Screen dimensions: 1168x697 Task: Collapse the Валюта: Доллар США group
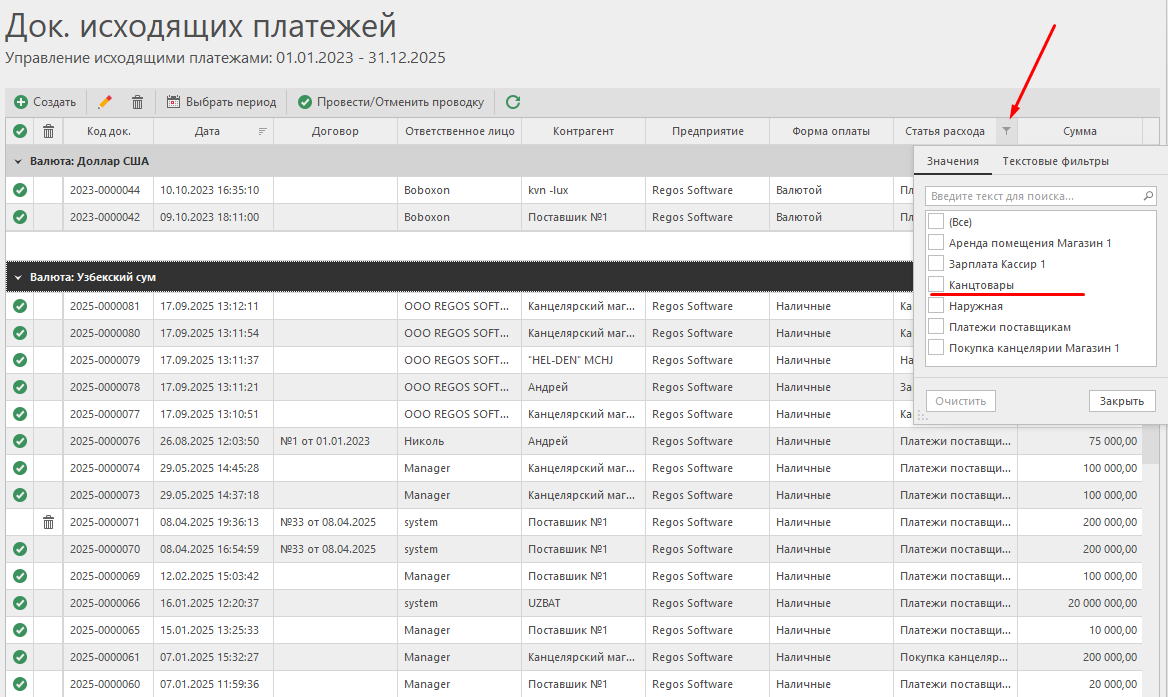coord(18,161)
